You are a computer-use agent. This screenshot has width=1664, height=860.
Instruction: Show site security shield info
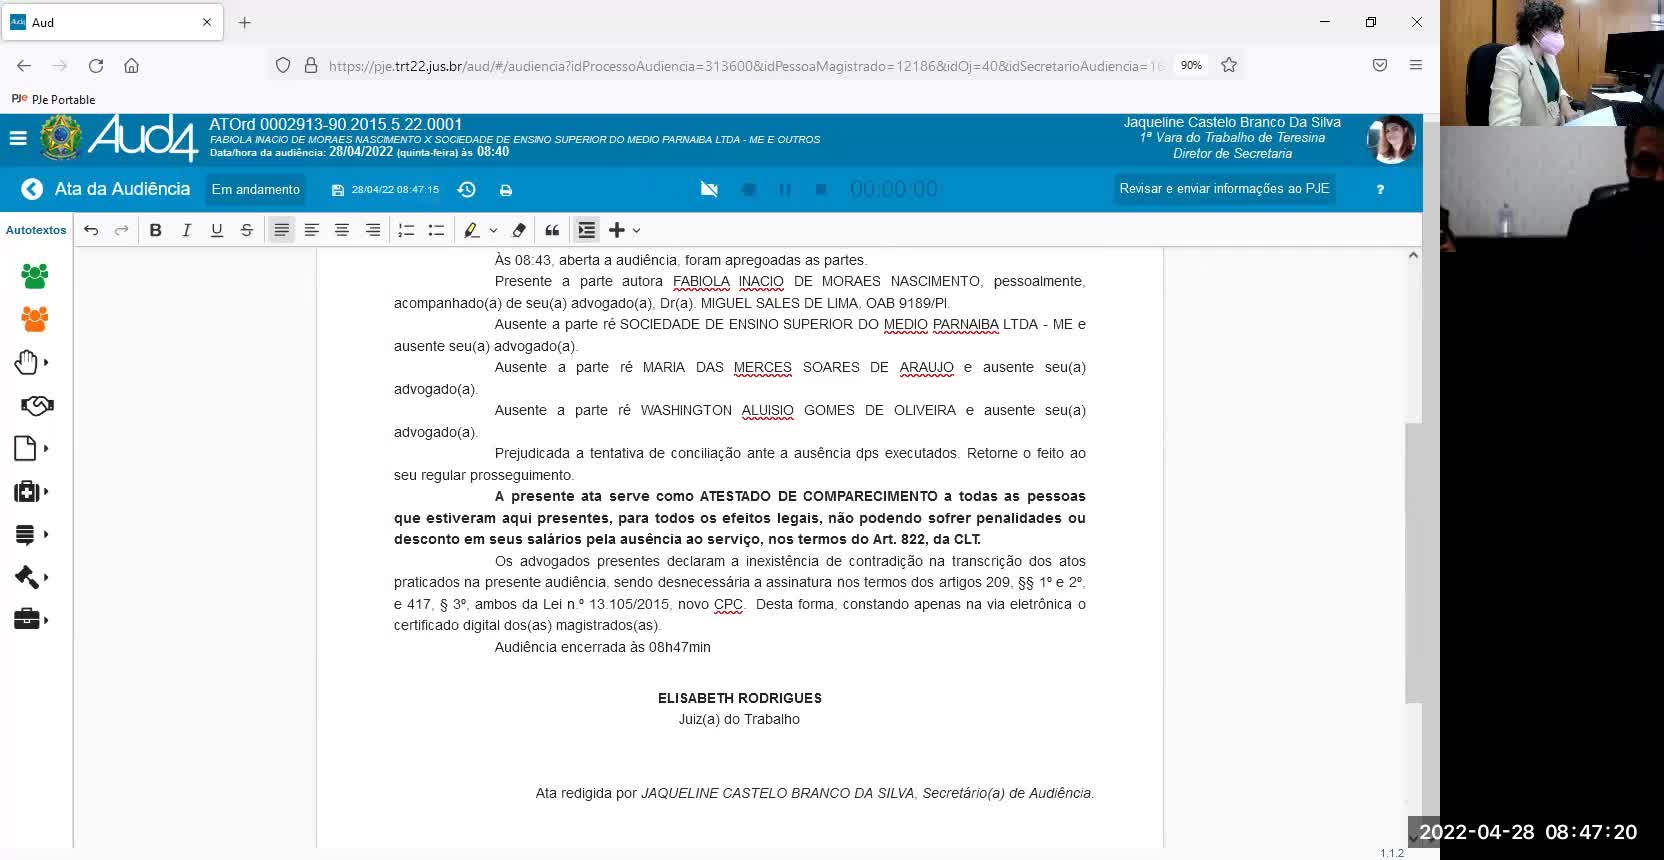pyautogui.click(x=283, y=65)
